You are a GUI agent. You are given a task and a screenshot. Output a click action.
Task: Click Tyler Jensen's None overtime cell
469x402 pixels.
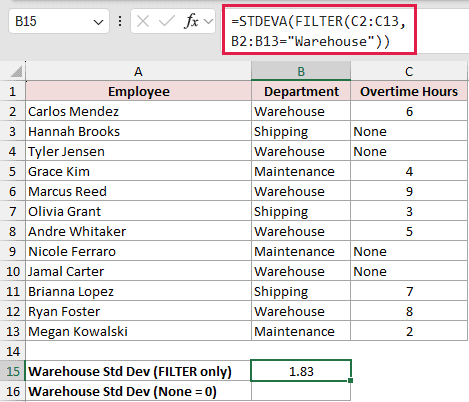point(409,151)
